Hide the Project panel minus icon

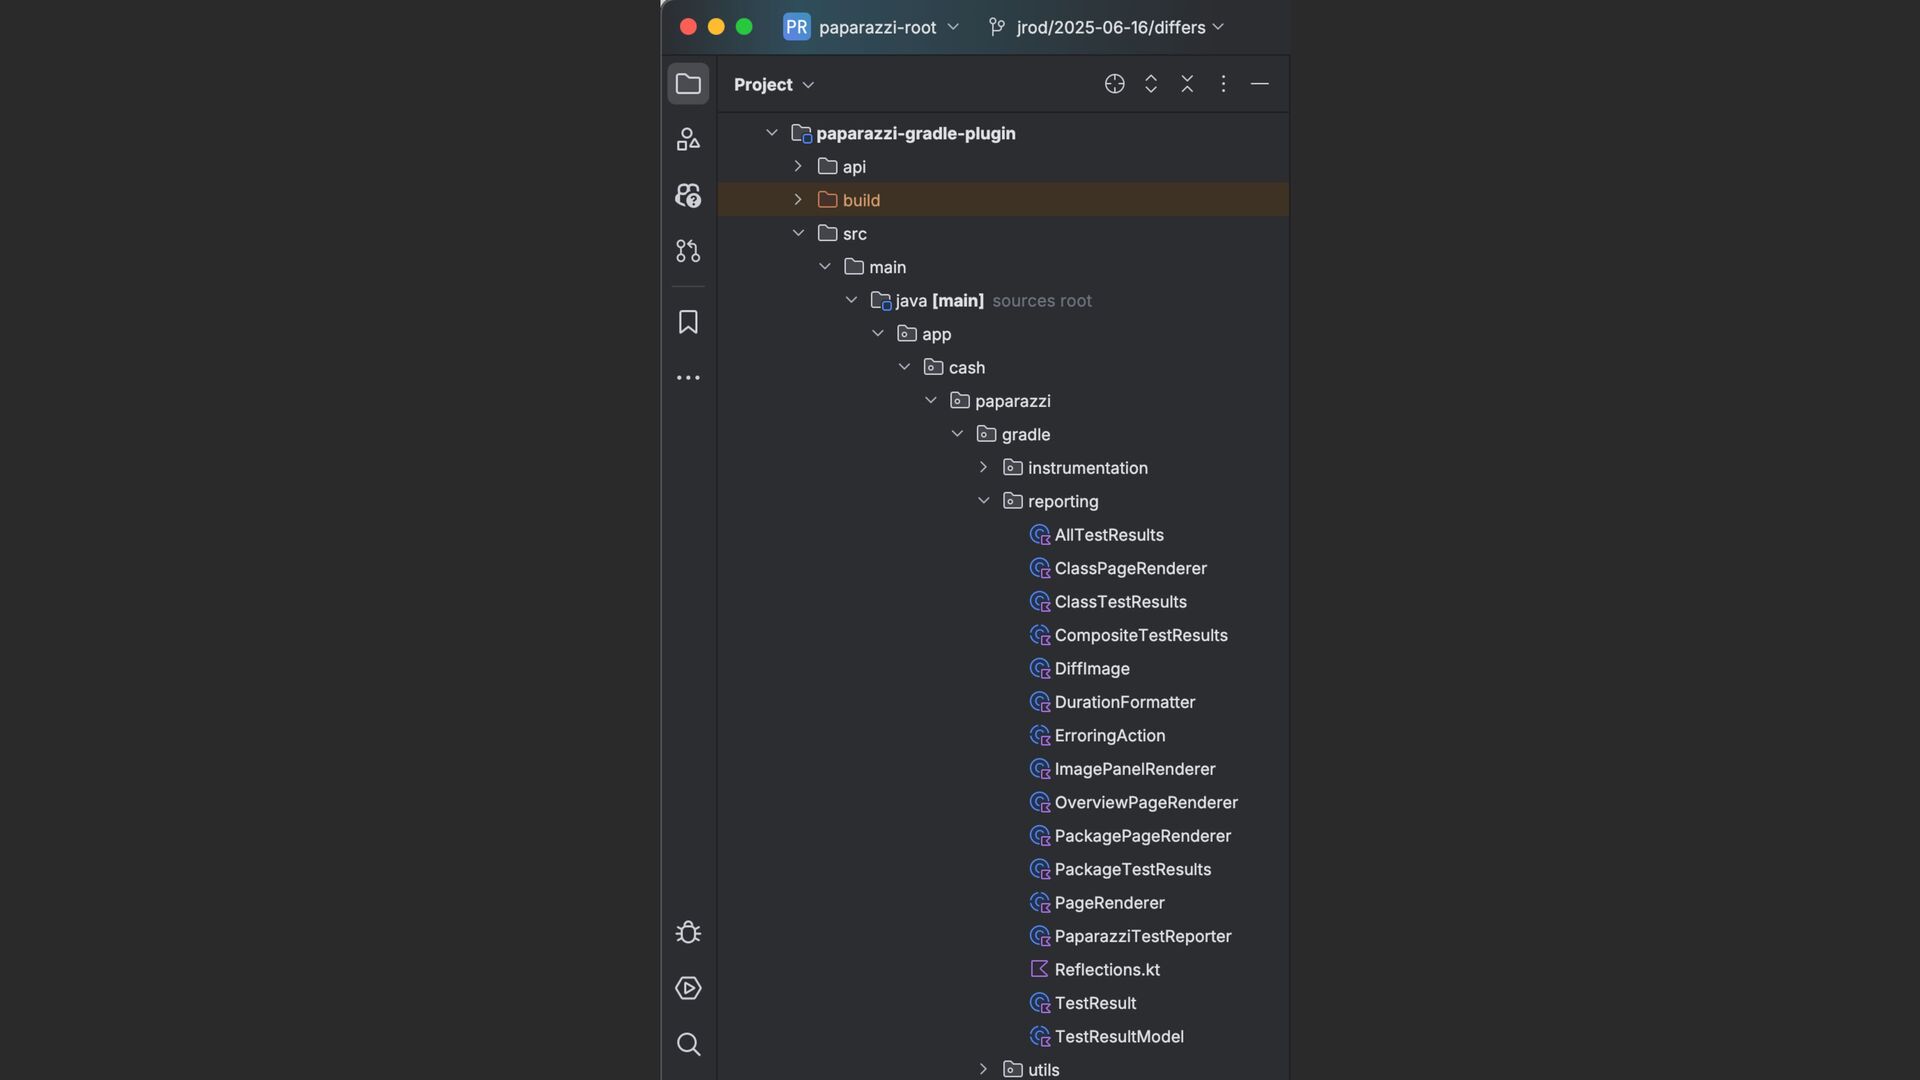(1260, 84)
